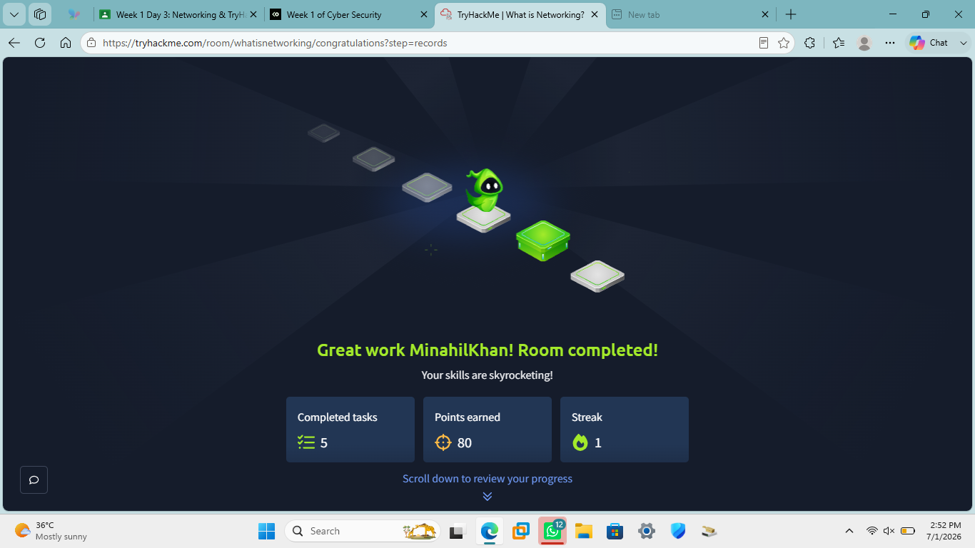975x548 pixels.
Task: Click 'Your skills are skyrocketing!' text
Action: [x=487, y=375]
